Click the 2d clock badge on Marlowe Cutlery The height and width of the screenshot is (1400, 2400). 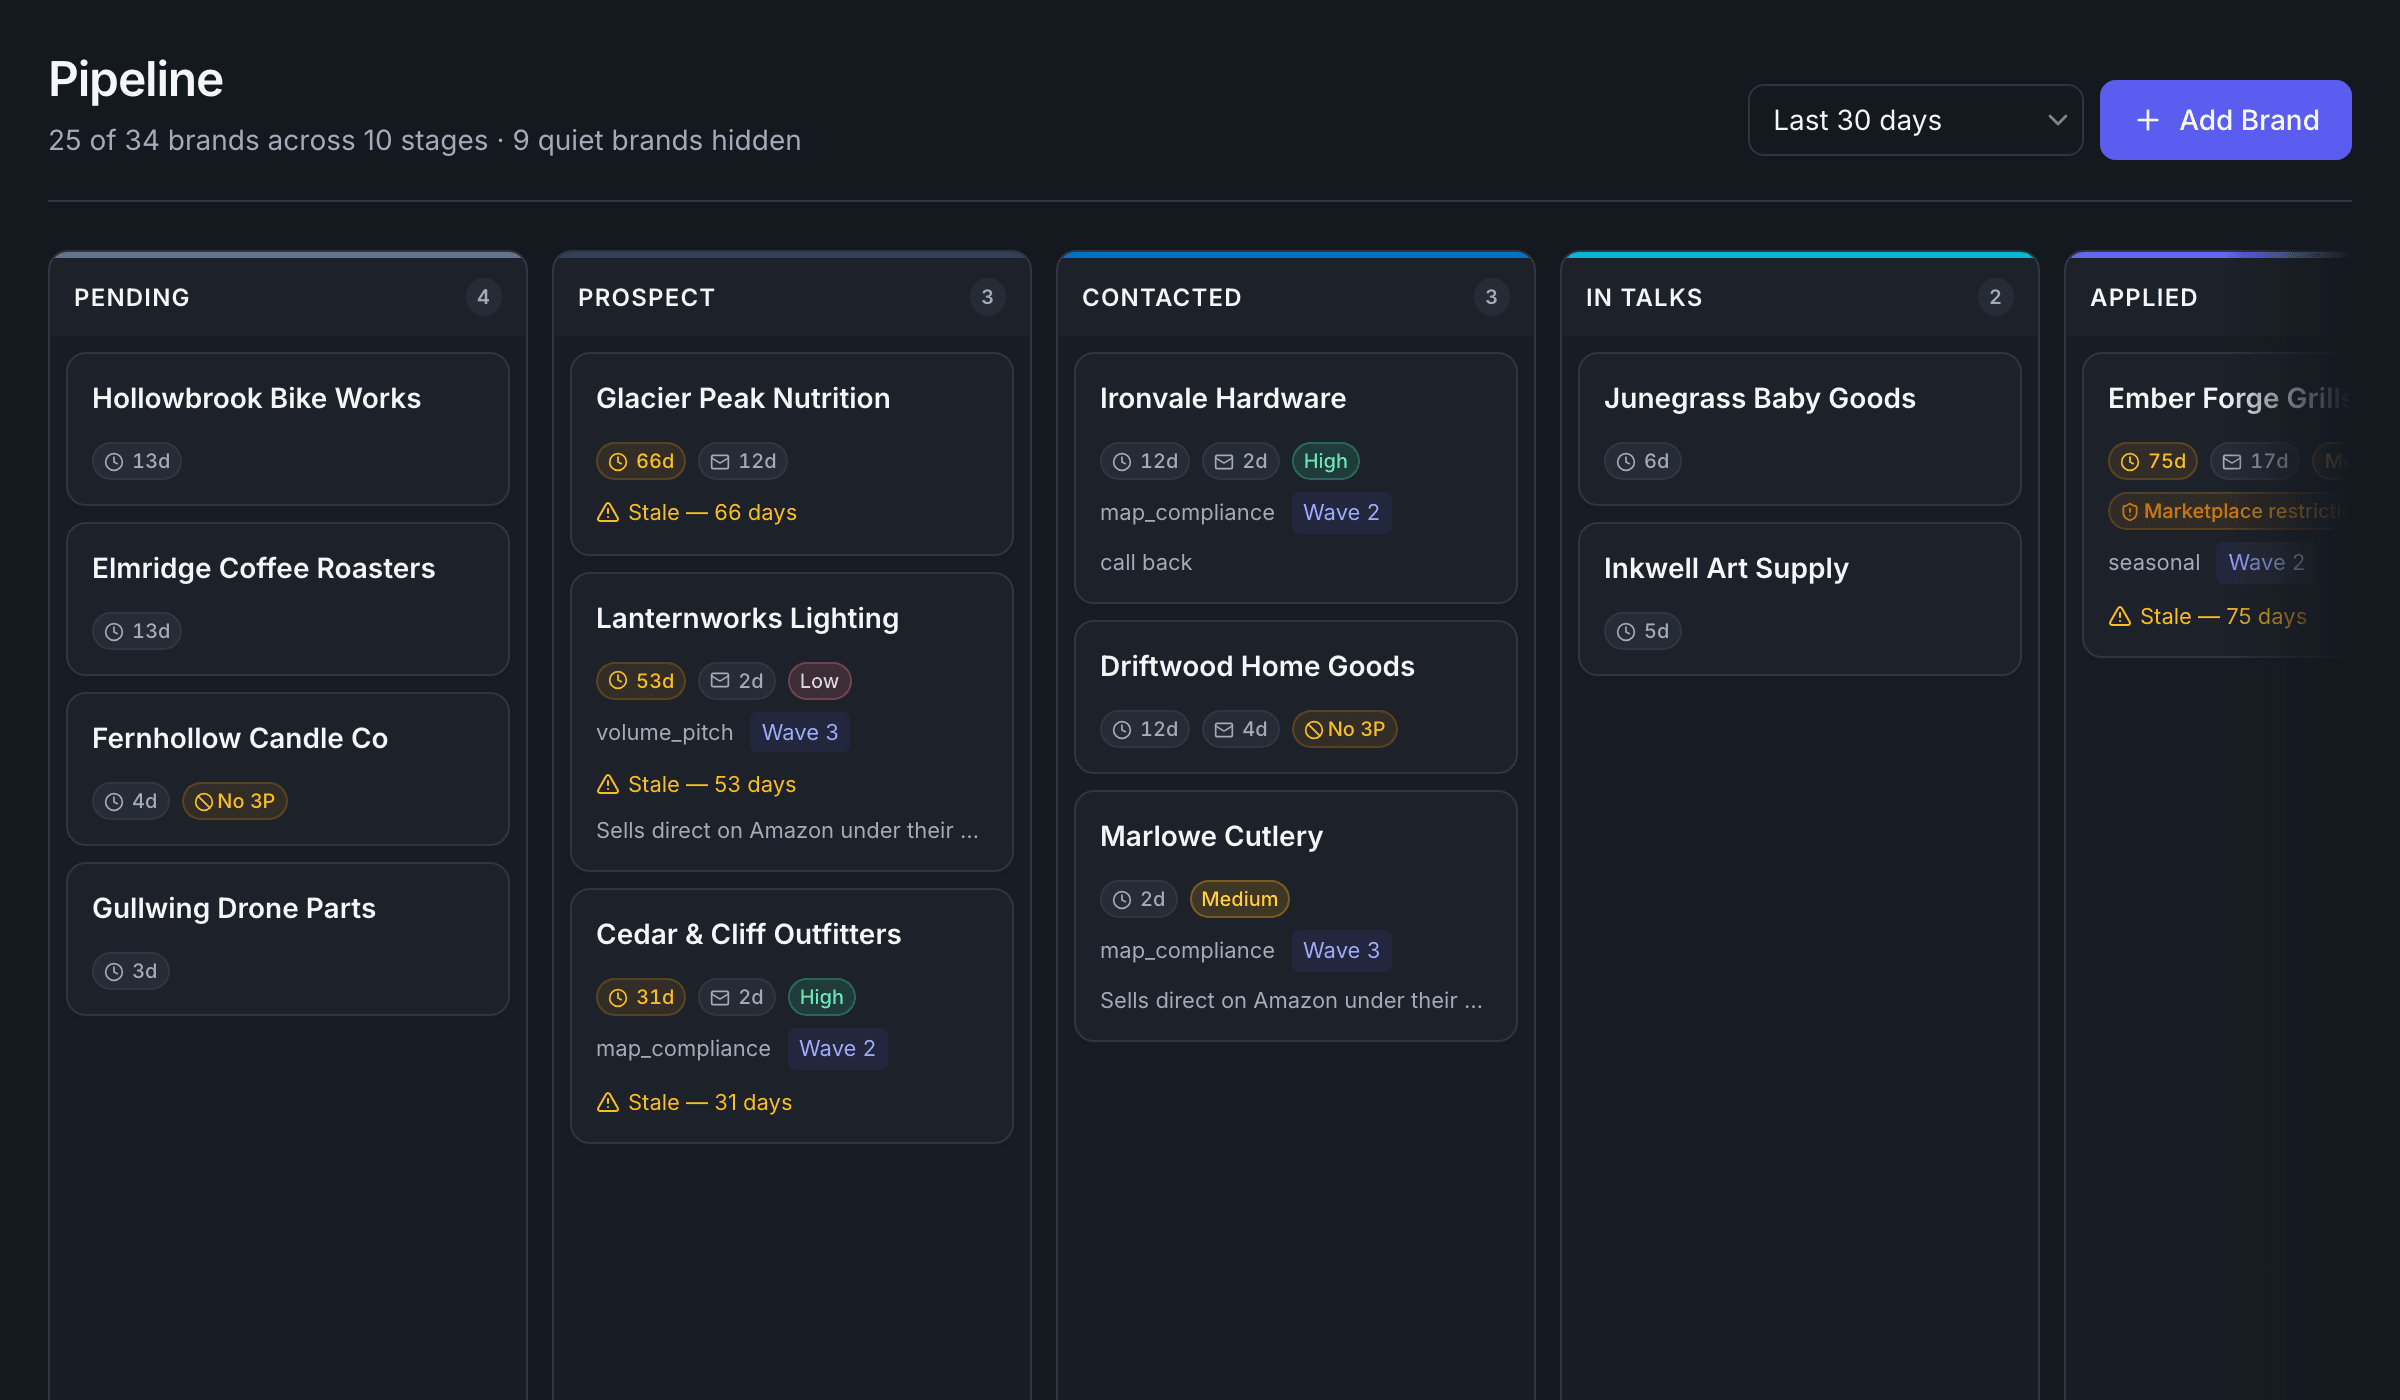coord(1139,899)
